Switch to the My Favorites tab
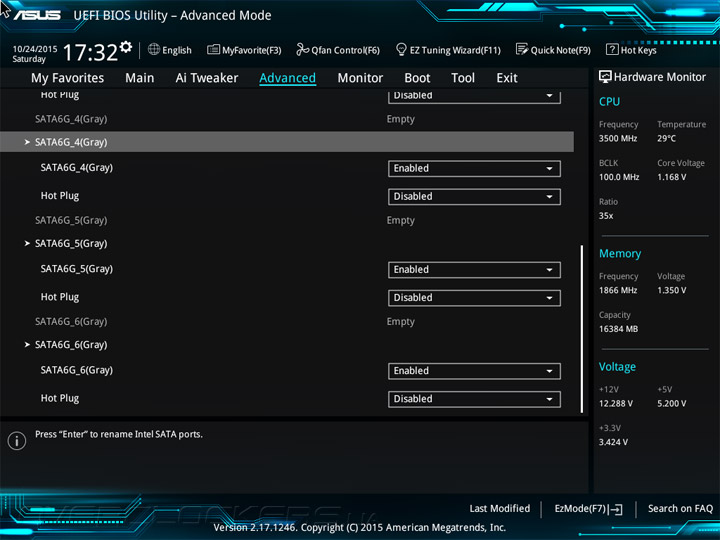This screenshot has width=720, height=540. coord(68,78)
